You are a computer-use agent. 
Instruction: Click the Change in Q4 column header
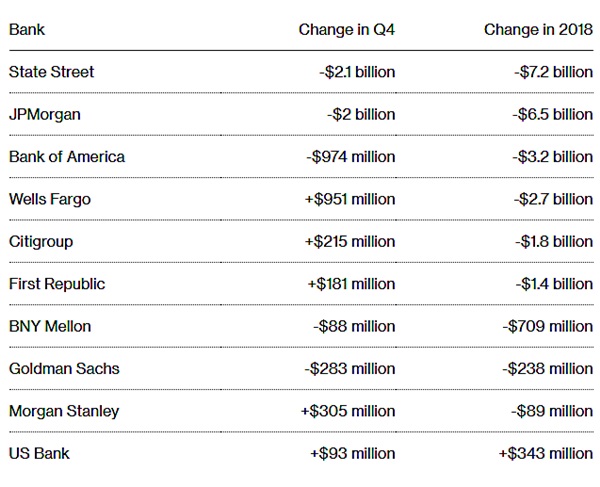pos(346,30)
